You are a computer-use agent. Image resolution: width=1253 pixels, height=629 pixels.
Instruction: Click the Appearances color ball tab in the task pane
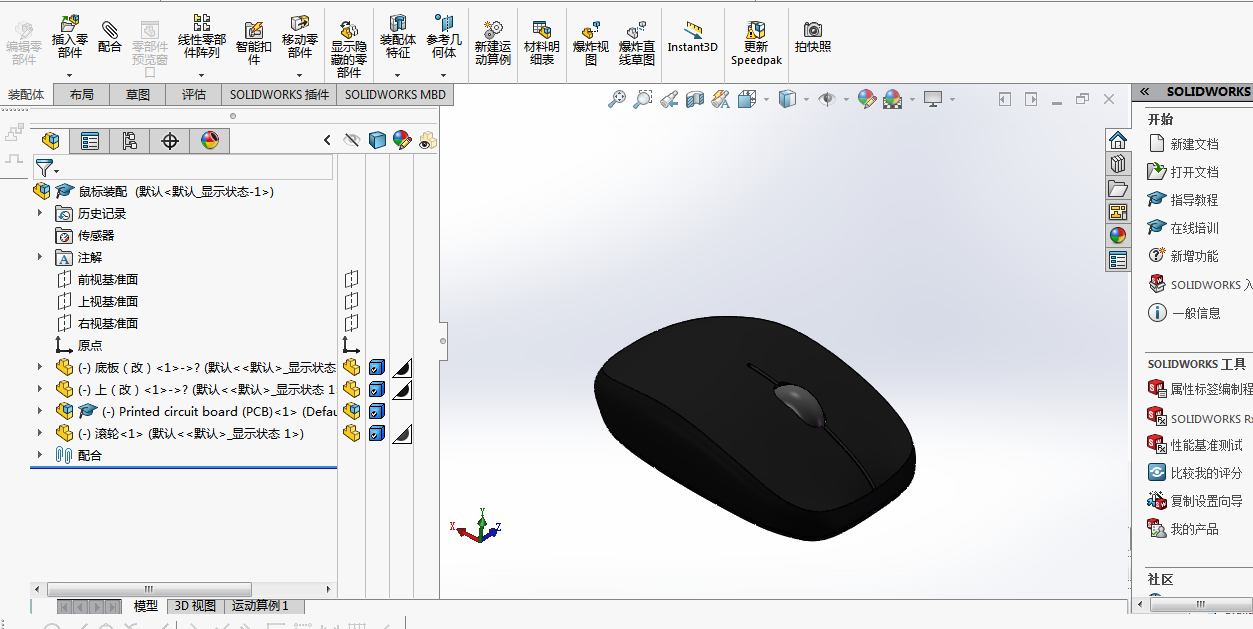click(x=1118, y=236)
